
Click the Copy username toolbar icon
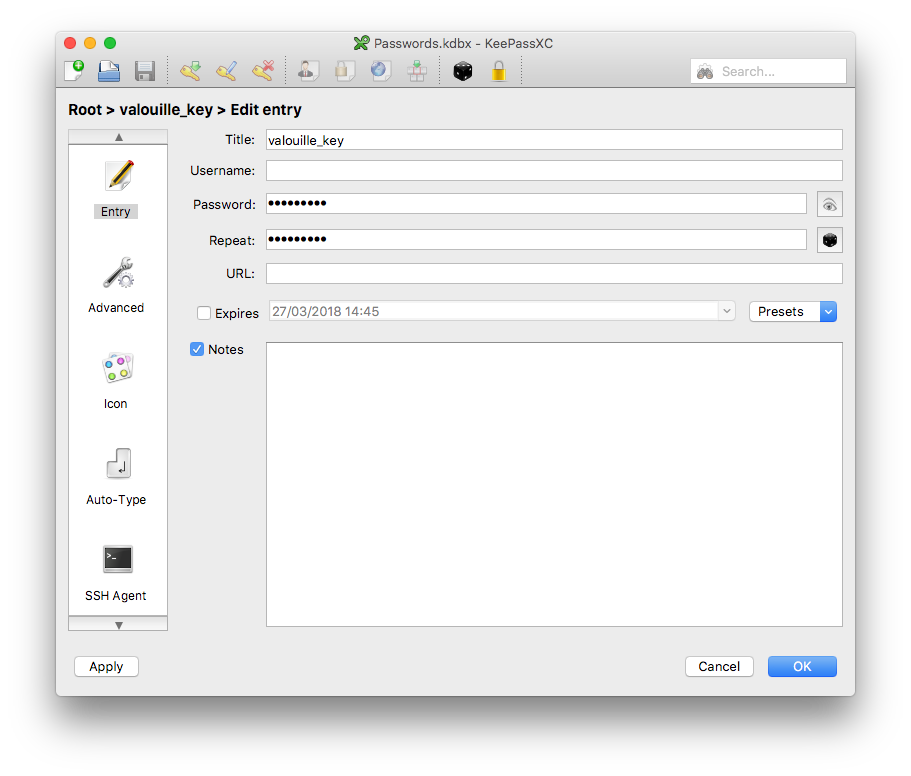pos(308,71)
